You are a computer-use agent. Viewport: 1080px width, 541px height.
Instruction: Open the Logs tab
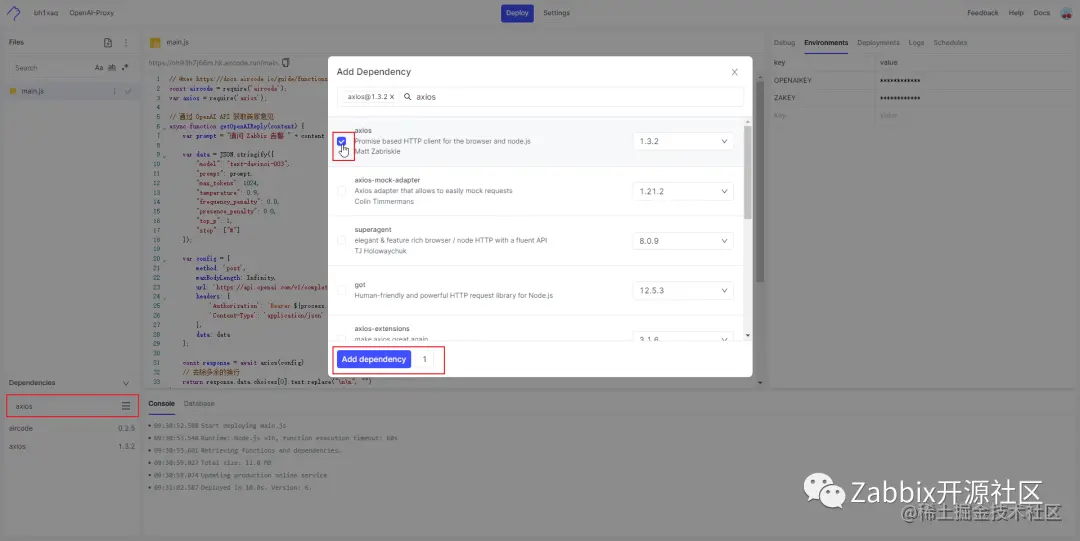916,43
